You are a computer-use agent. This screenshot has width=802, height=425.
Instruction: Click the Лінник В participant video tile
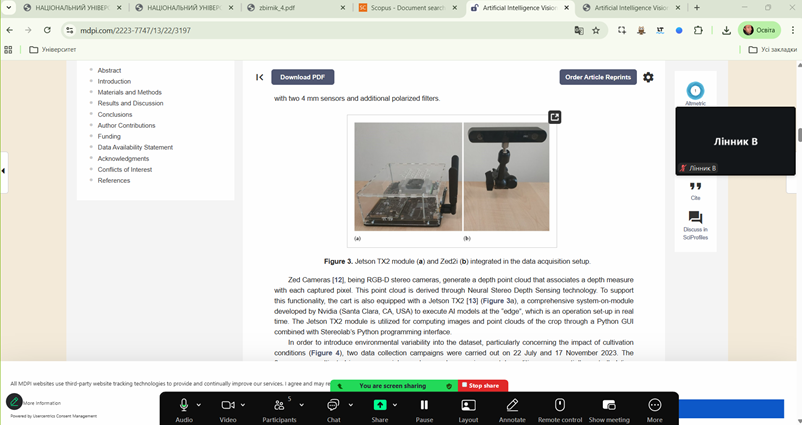click(x=736, y=141)
